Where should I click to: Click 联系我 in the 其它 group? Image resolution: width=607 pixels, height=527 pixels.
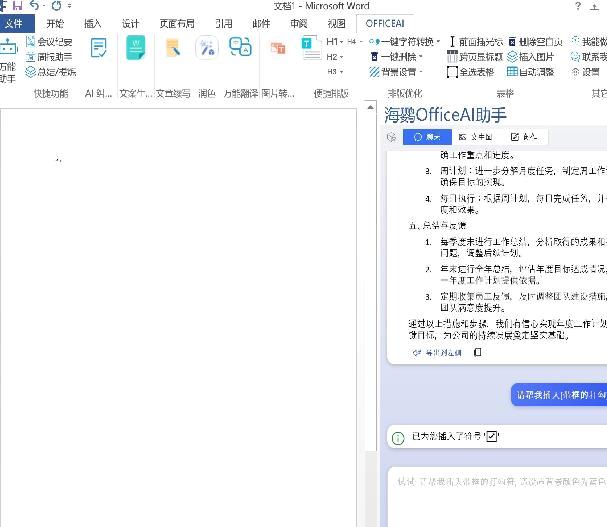pyautogui.click(x=589, y=57)
